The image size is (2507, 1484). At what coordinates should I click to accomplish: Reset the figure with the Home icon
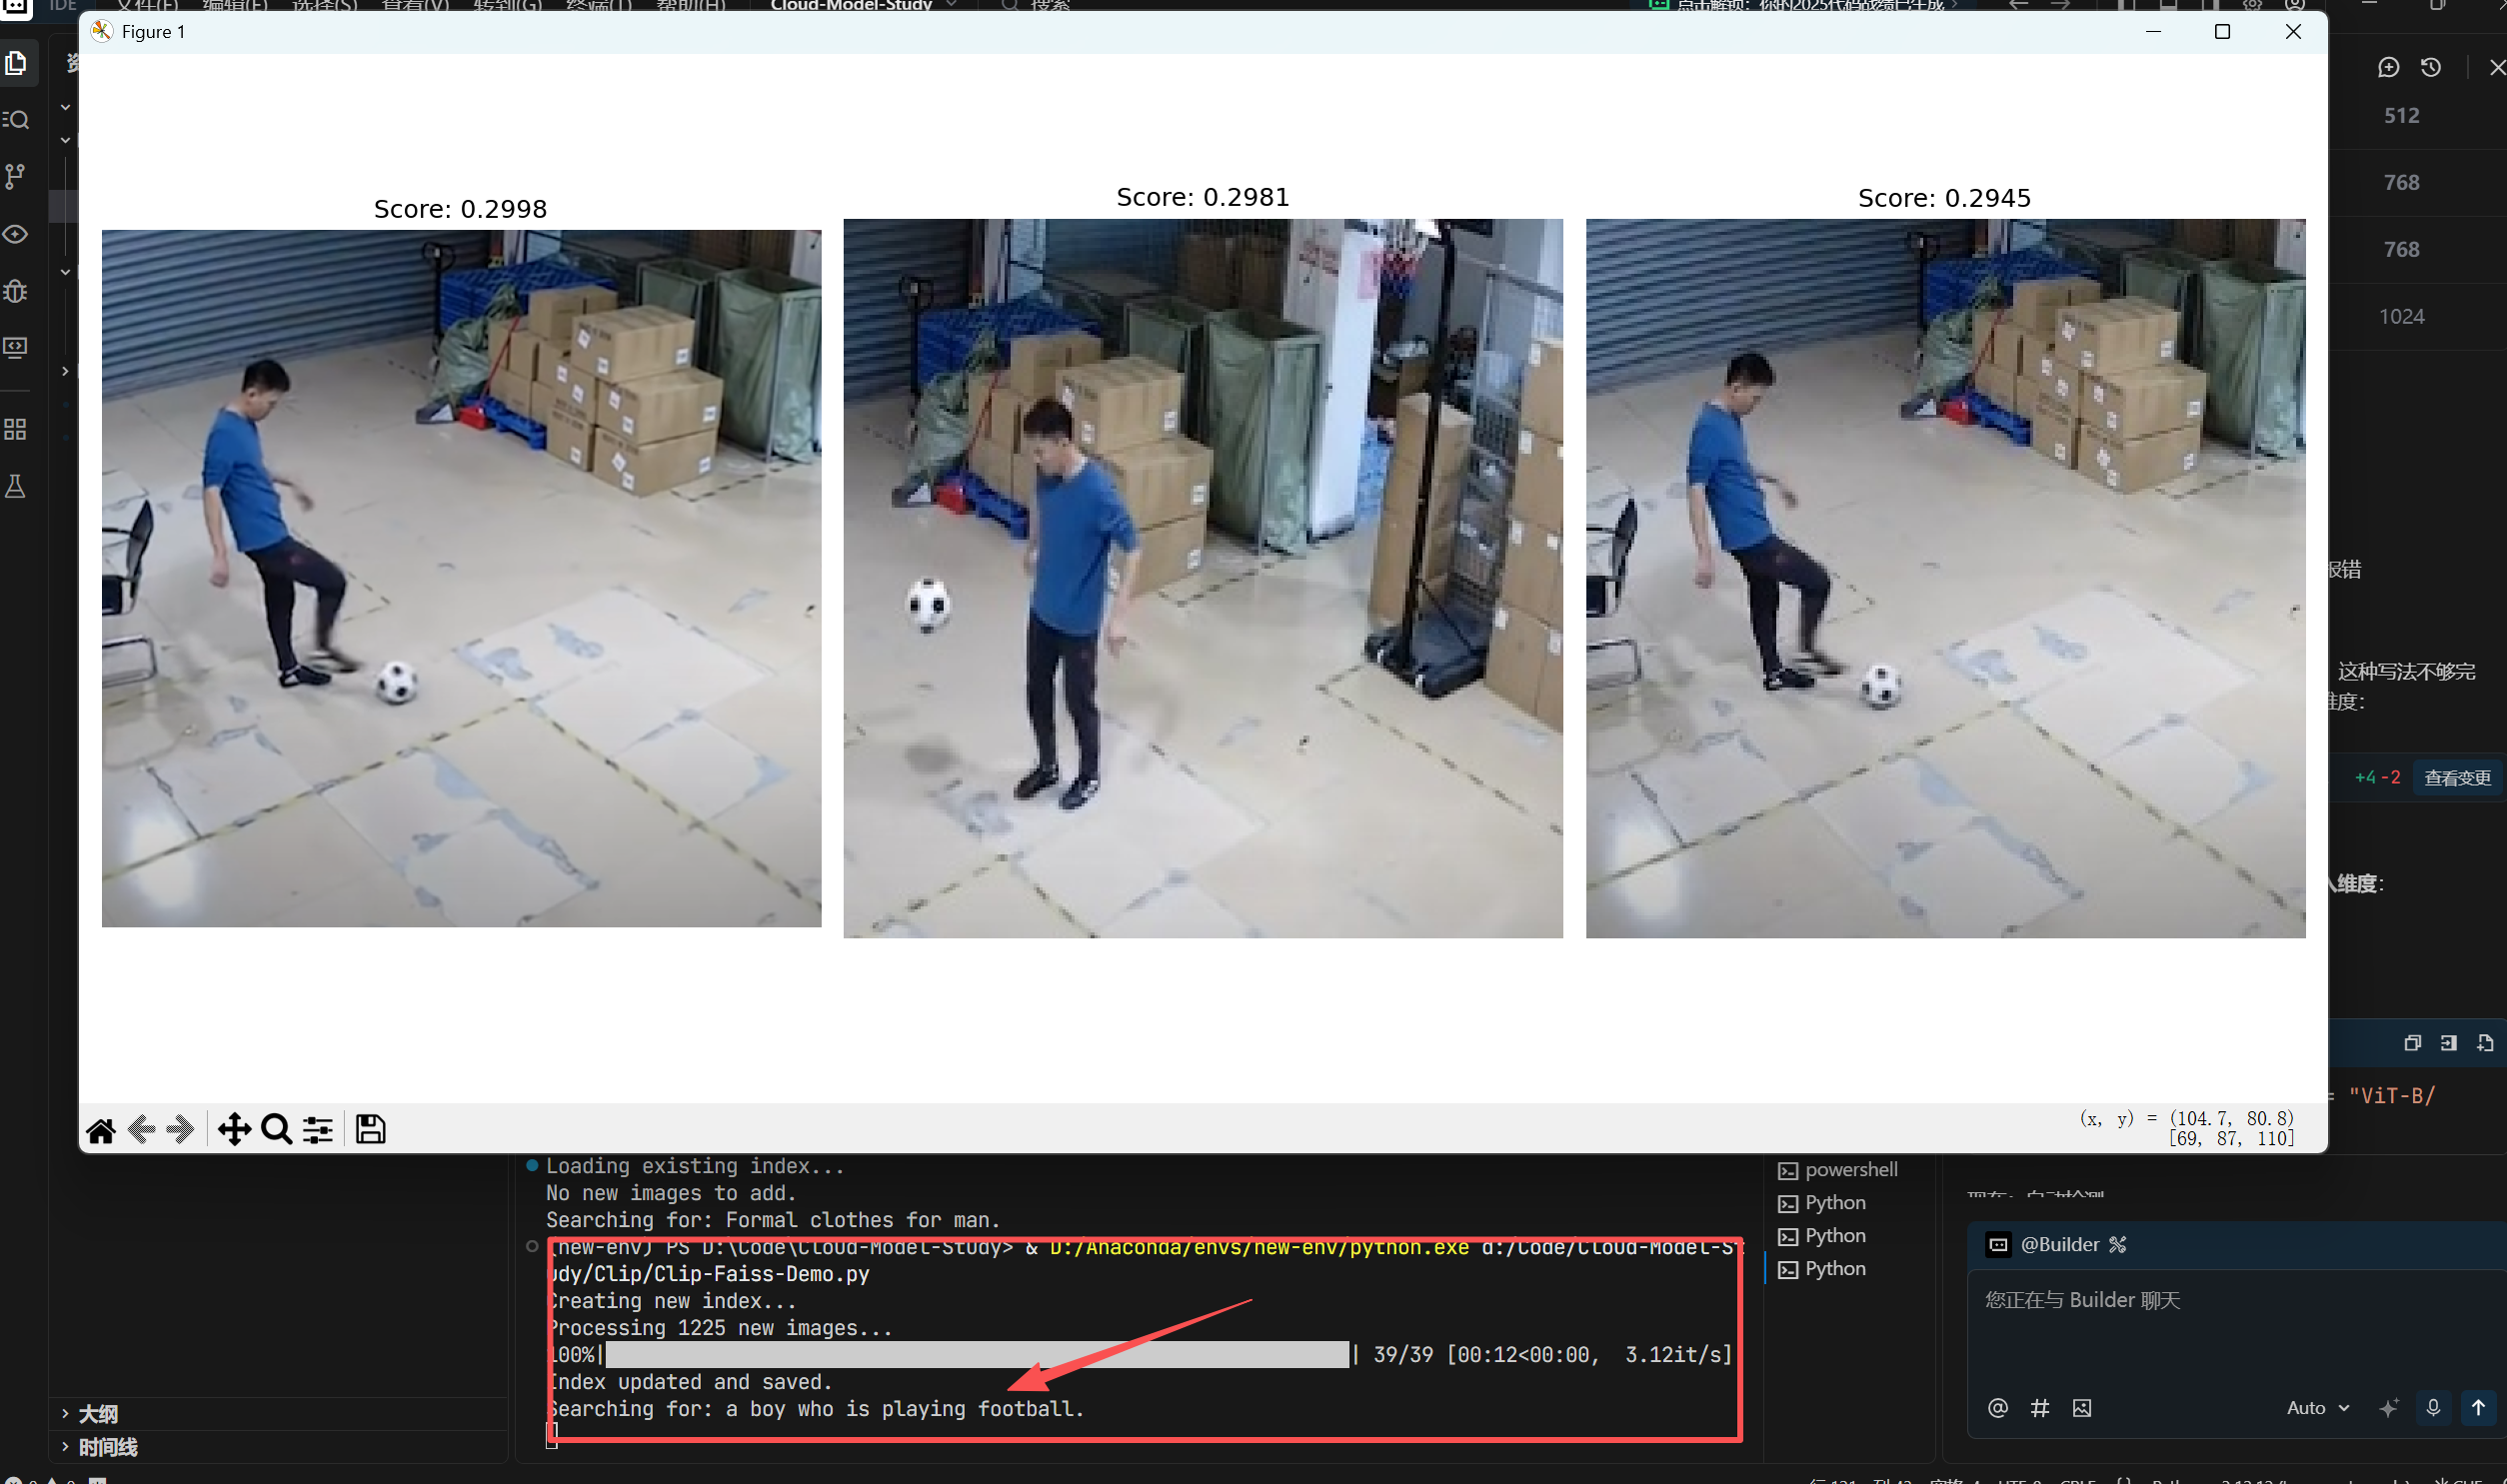[x=101, y=1130]
